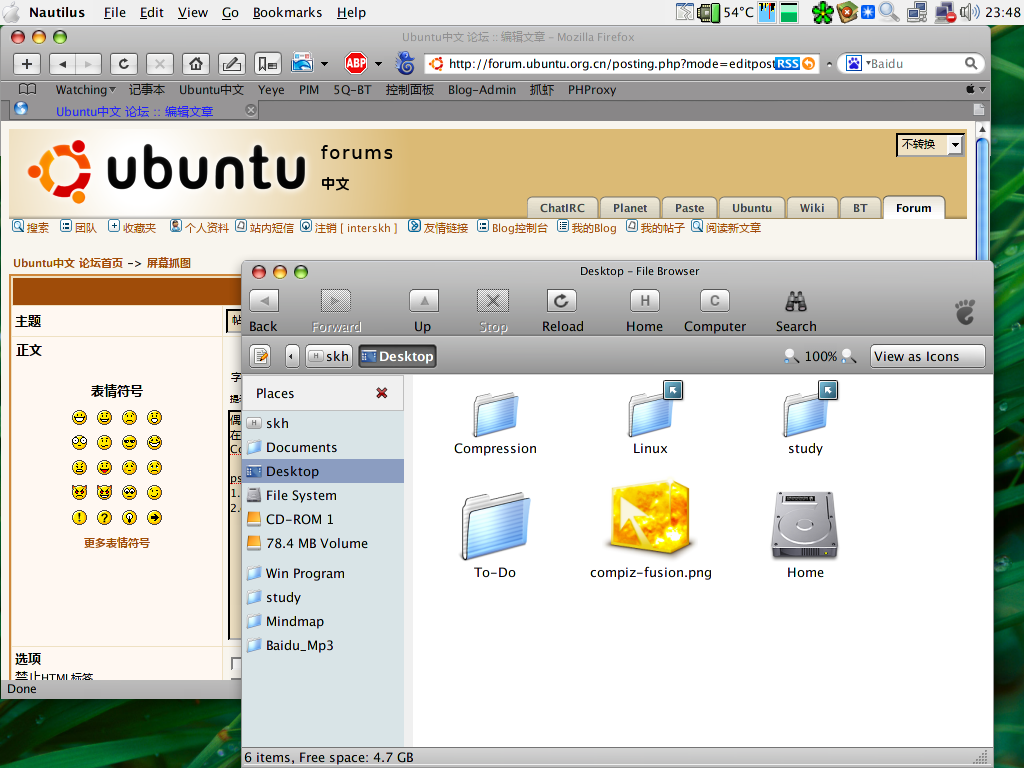Open the File menu
Image resolution: width=1024 pixels, height=768 pixels.
tap(115, 12)
